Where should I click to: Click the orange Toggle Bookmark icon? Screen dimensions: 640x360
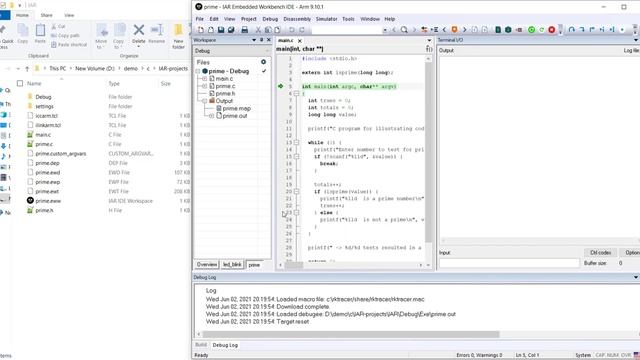454,30
